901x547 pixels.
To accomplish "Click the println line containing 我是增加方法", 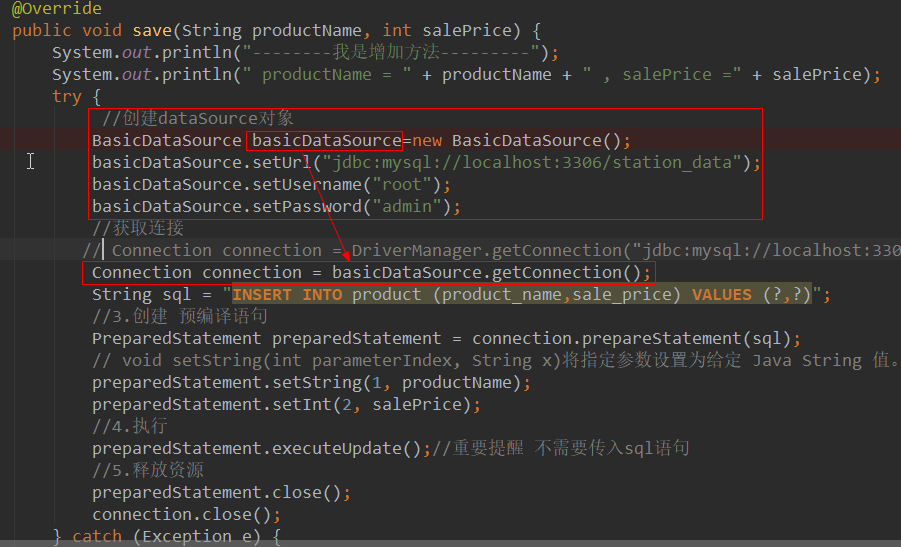I will [305, 52].
